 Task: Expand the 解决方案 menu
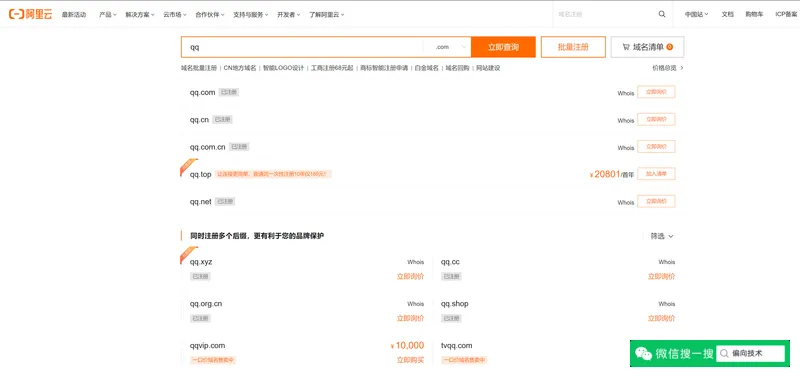click(140, 15)
